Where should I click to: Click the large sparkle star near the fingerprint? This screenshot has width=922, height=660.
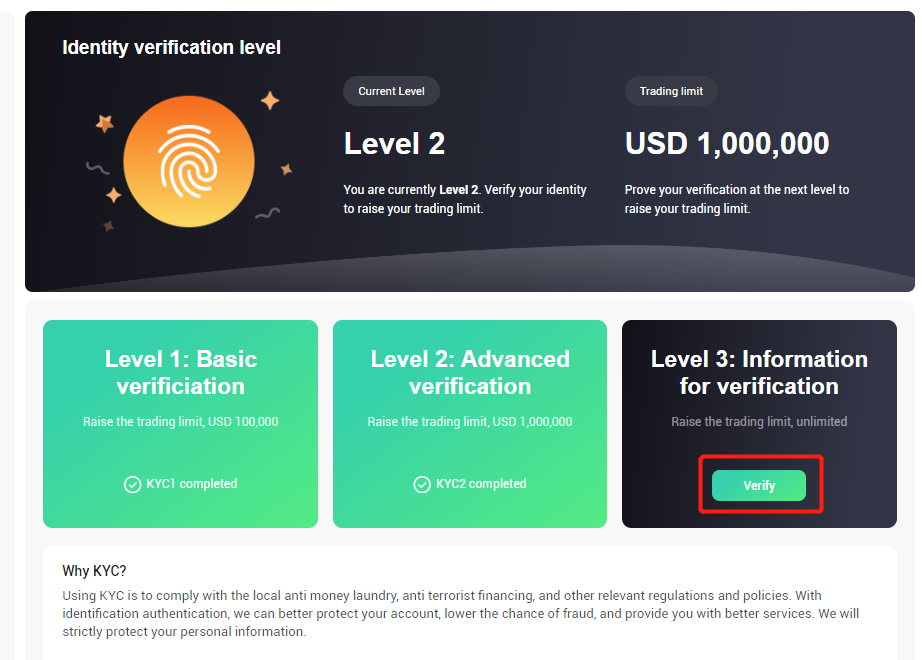click(x=270, y=101)
